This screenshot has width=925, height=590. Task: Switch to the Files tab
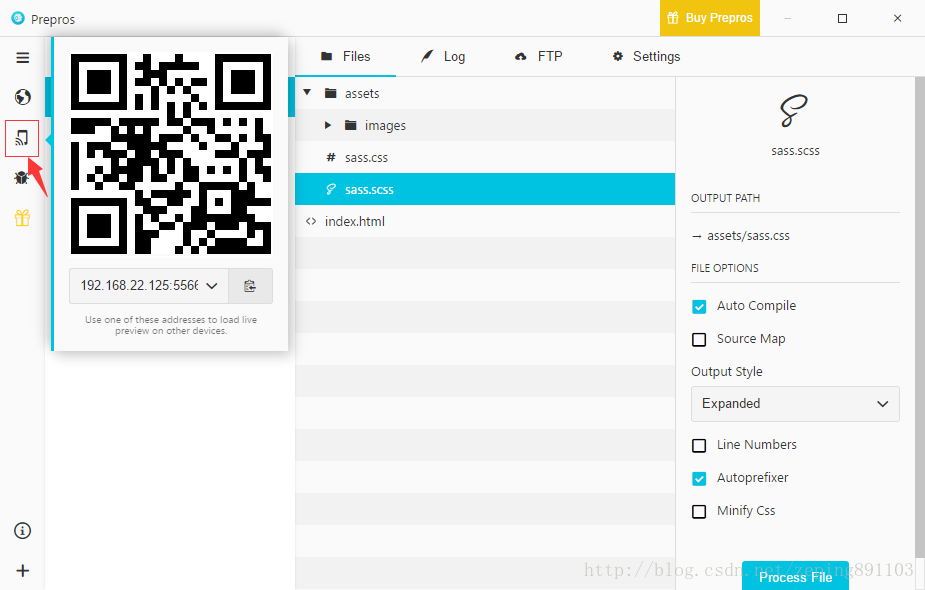346,57
